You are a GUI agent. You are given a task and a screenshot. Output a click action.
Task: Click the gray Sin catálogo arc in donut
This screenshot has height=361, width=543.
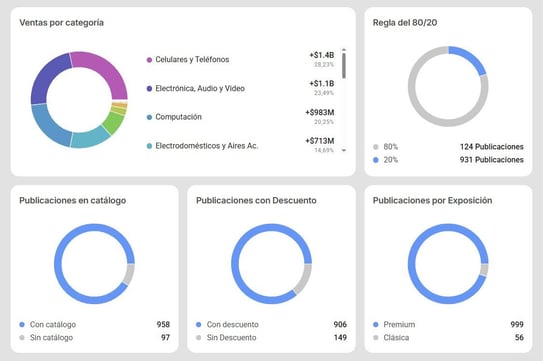pyautogui.click(x=130, y=274)
